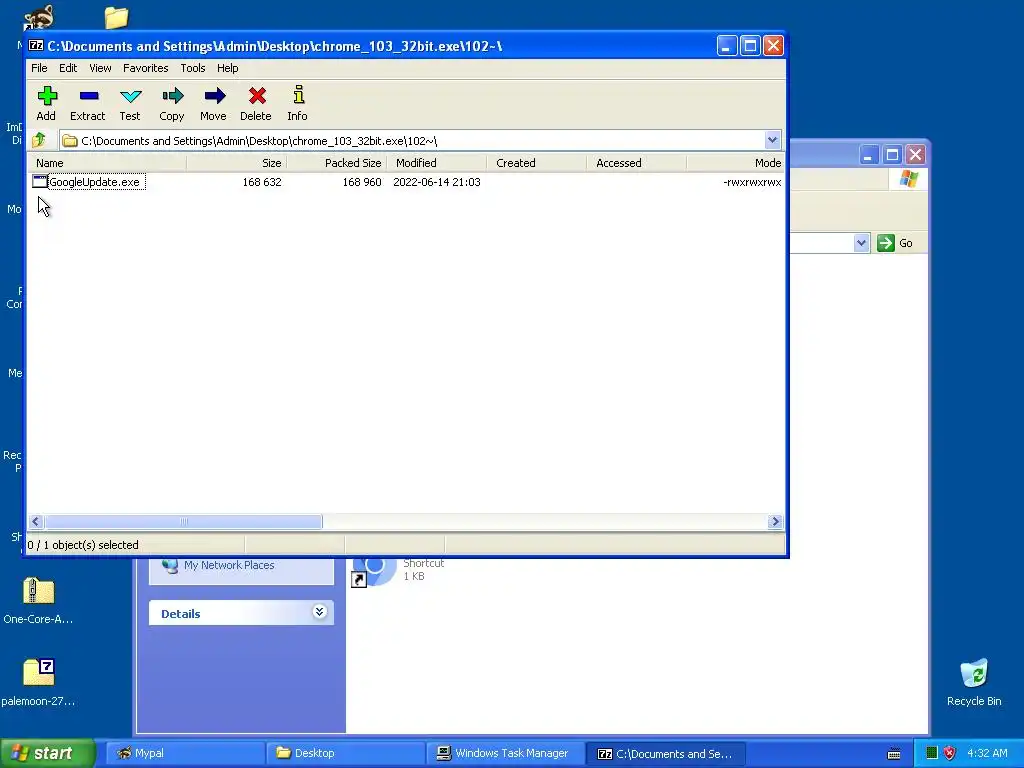
Task: Click the Move toolbar icon
Action: tap(214, 96)
